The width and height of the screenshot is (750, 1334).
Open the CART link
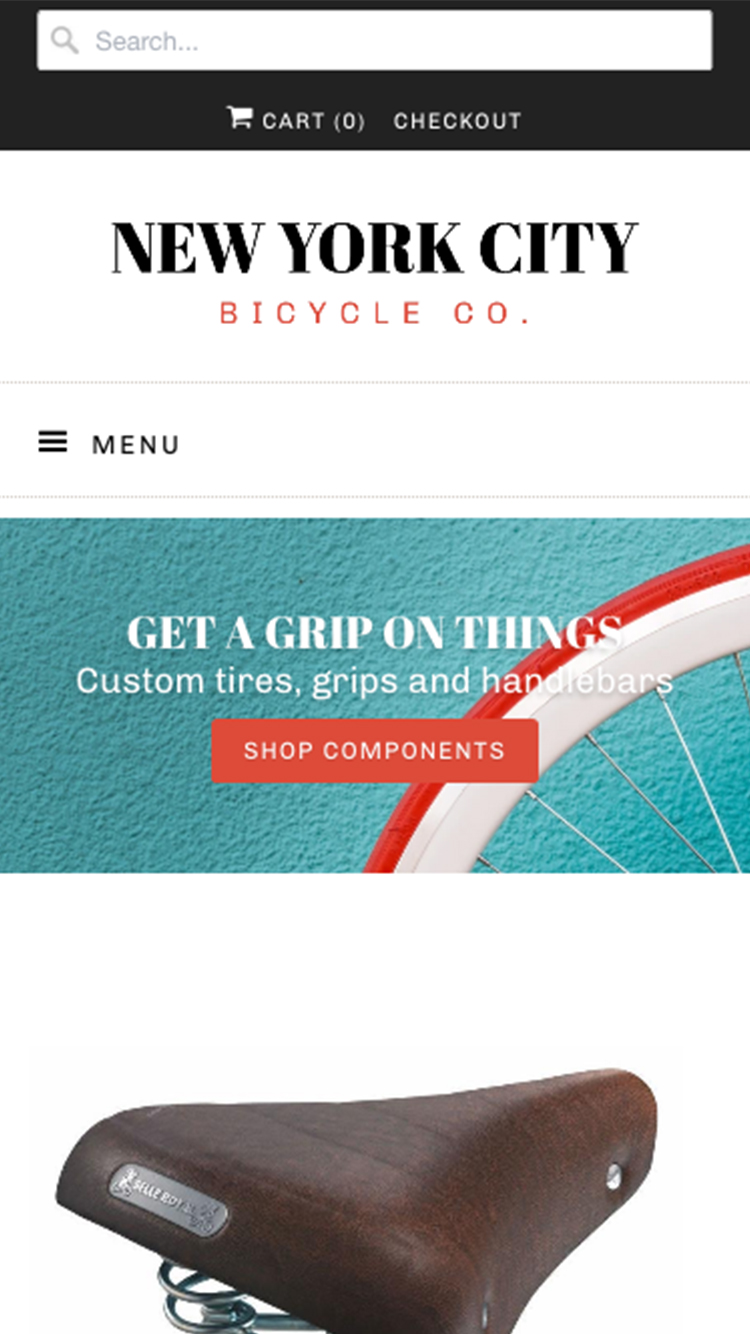pyautogui.click(x=296, y=121)
